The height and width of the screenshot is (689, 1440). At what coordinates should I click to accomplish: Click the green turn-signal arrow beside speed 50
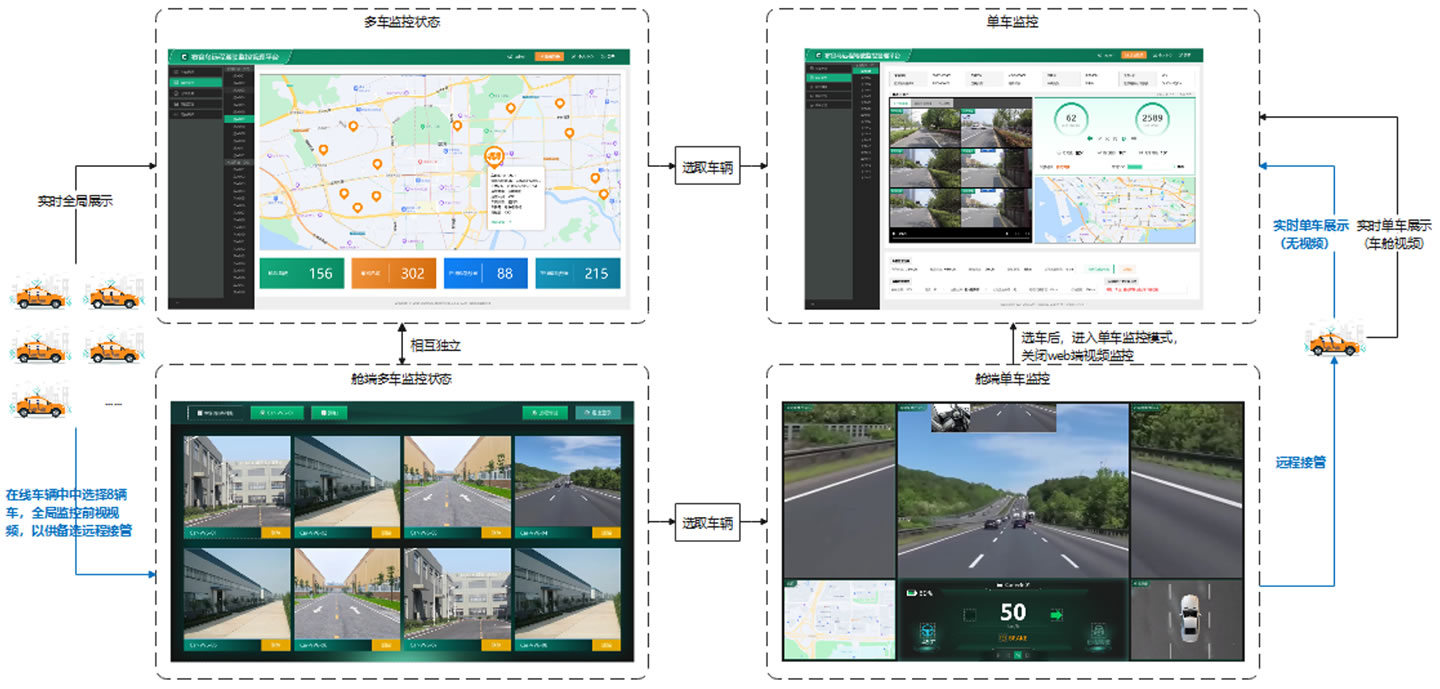[1056, 616]
